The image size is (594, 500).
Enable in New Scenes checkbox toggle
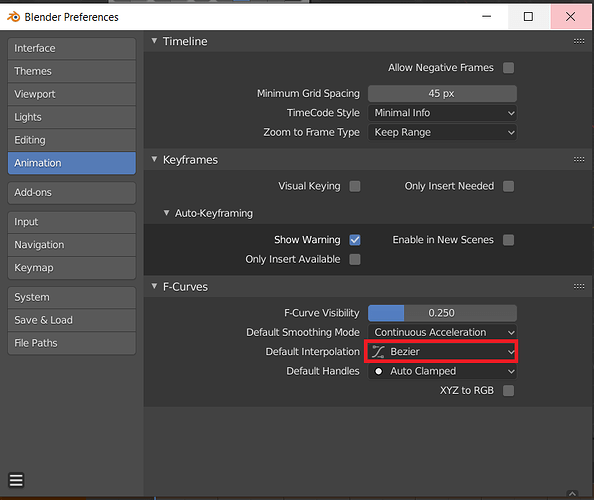pos(508,240)
